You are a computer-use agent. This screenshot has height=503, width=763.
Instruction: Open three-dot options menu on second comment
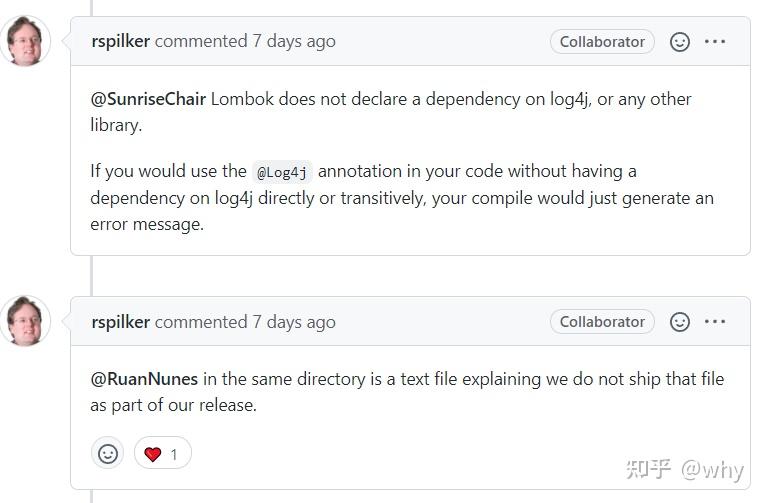tap(715, 322)
